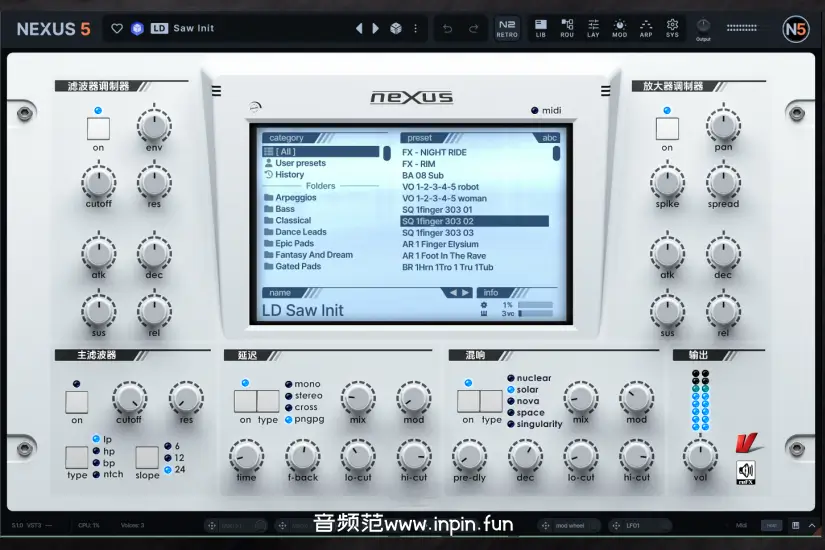Click the filter modulator cutoff knob
The height and width of the screenshot is (550, 825).
[x=98, y=183]
